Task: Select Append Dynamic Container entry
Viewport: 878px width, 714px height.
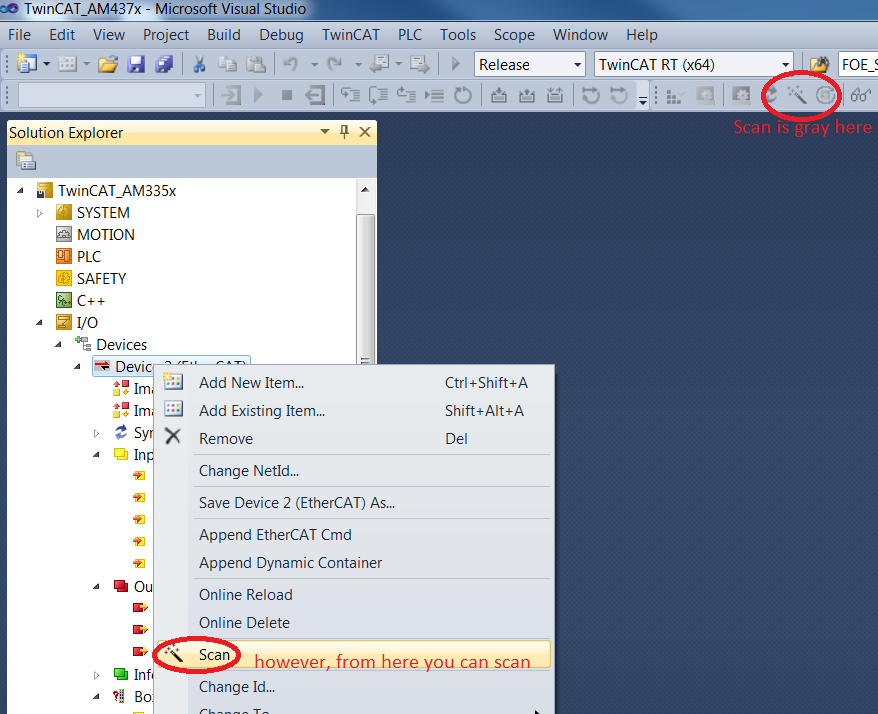Action: click(354, 563)
